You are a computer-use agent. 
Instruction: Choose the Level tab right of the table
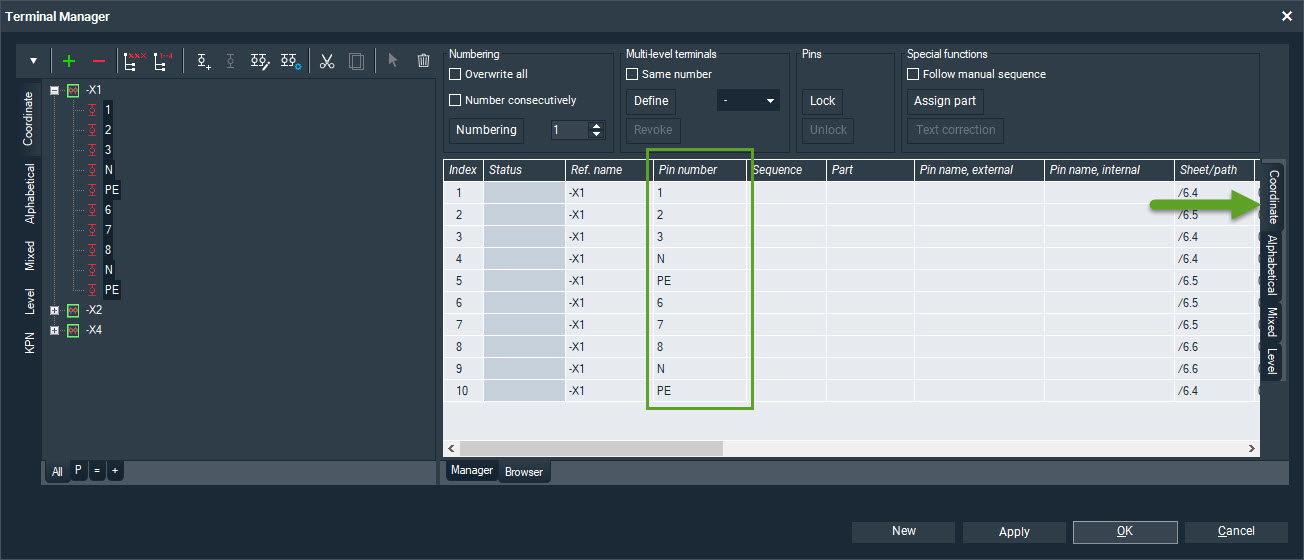click(x=1271, y=361)
